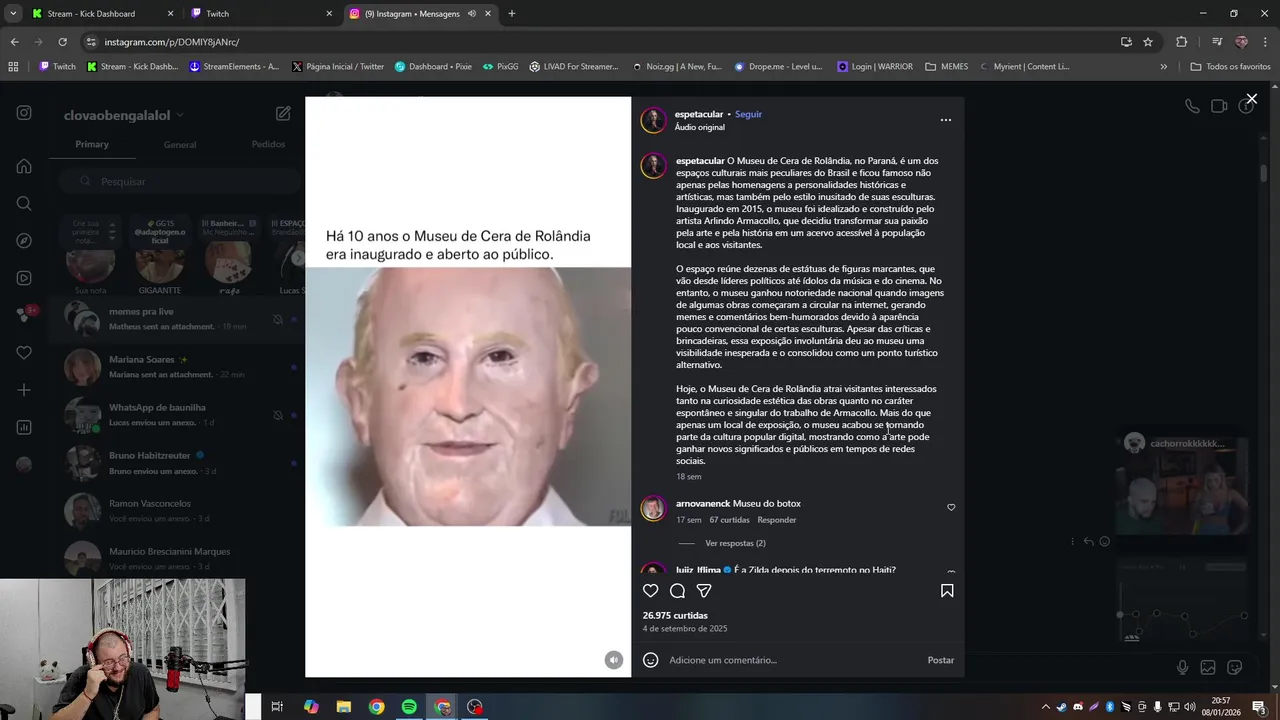1280x720 pixels.
Task: Open Search in the Instagram sidebar
Action: [24, 203]
